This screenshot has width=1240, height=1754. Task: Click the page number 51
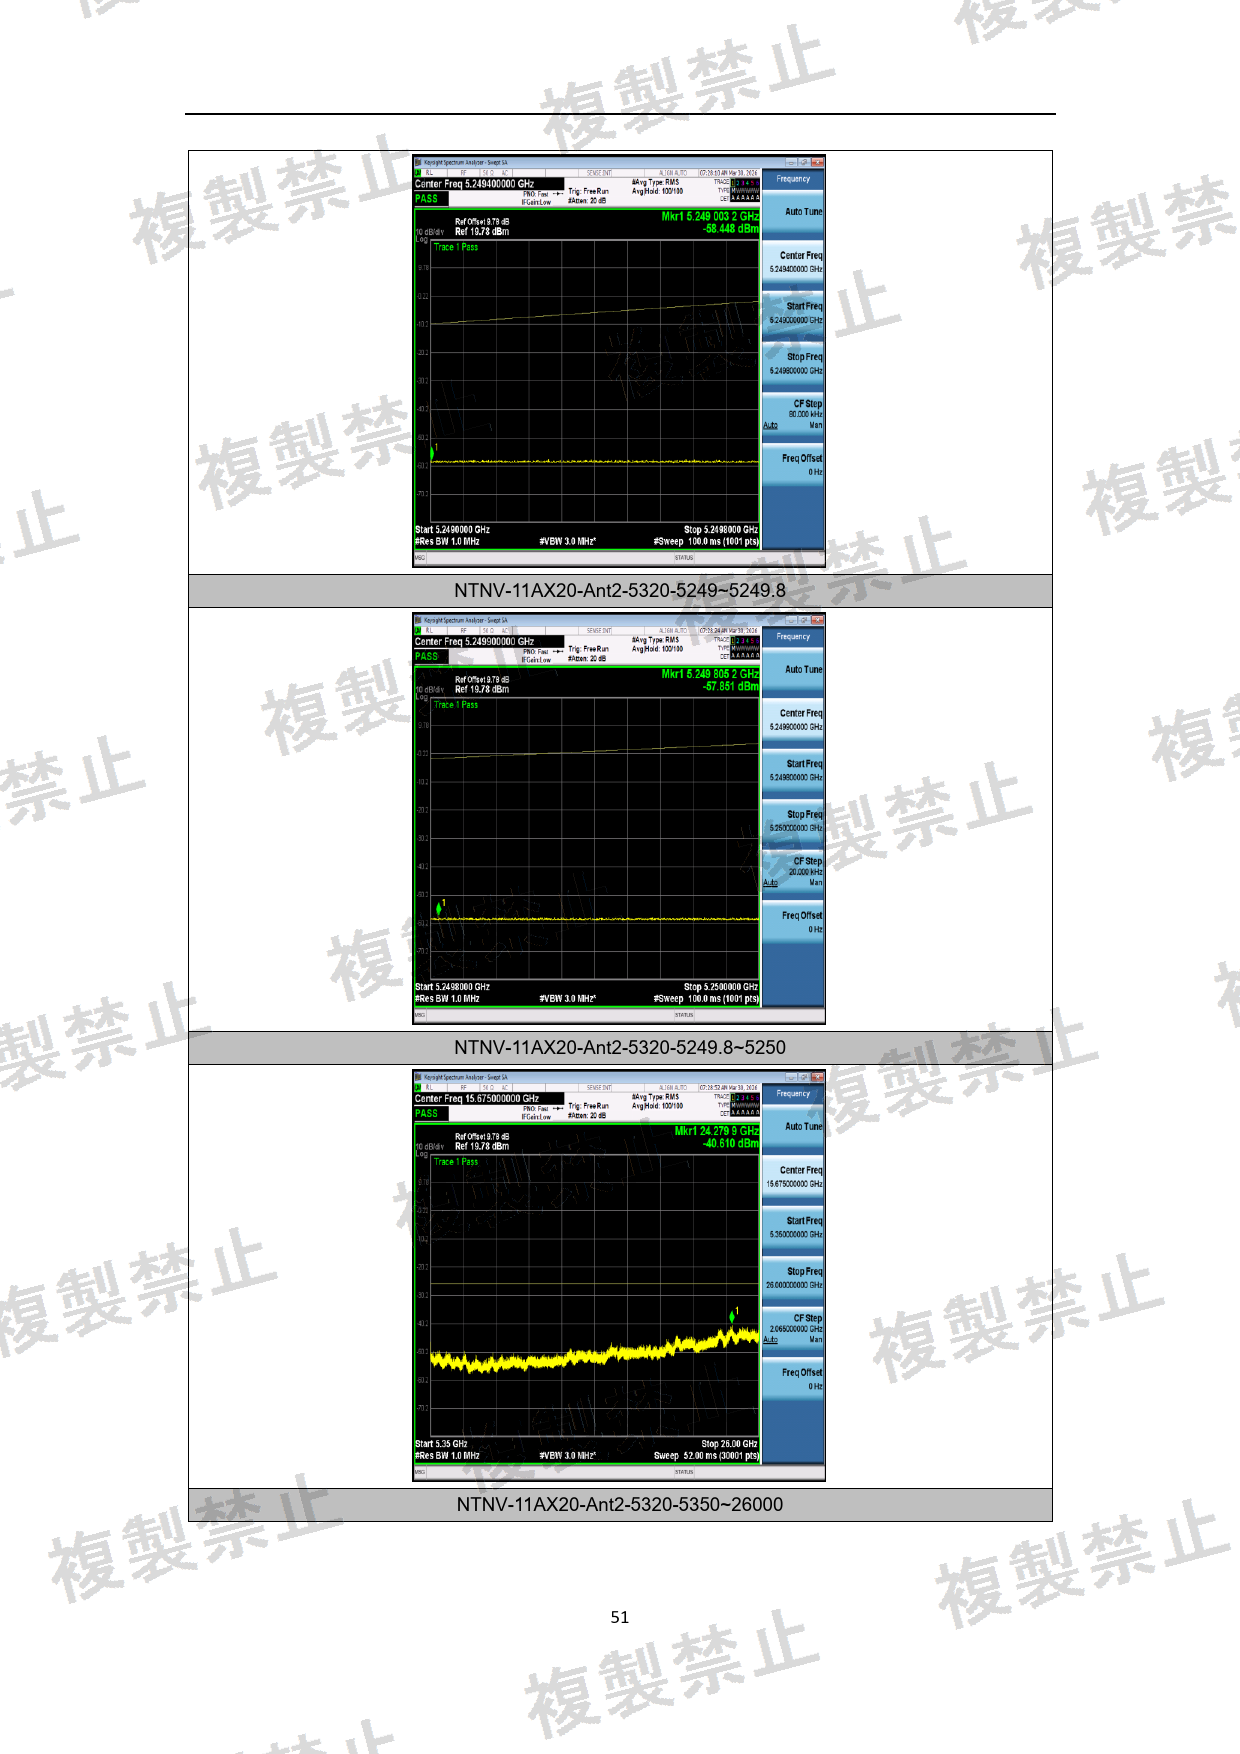pos(620,1617)
